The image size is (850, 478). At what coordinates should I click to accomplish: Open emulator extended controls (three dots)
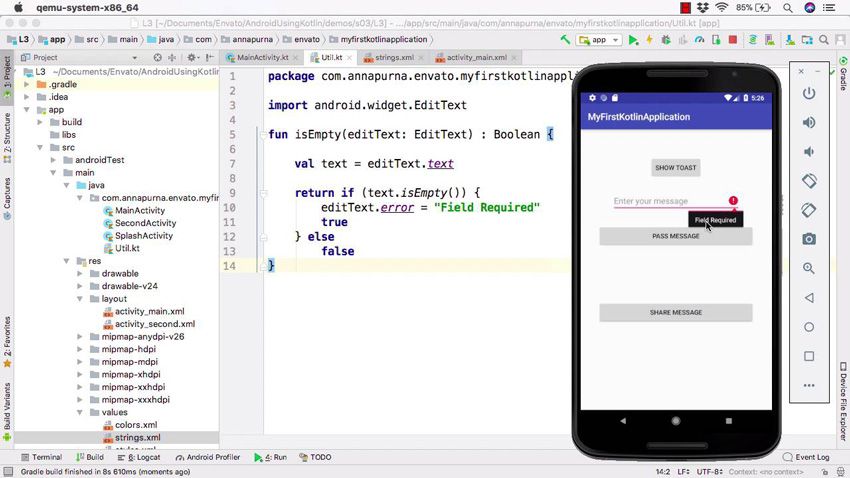[809, 385]
